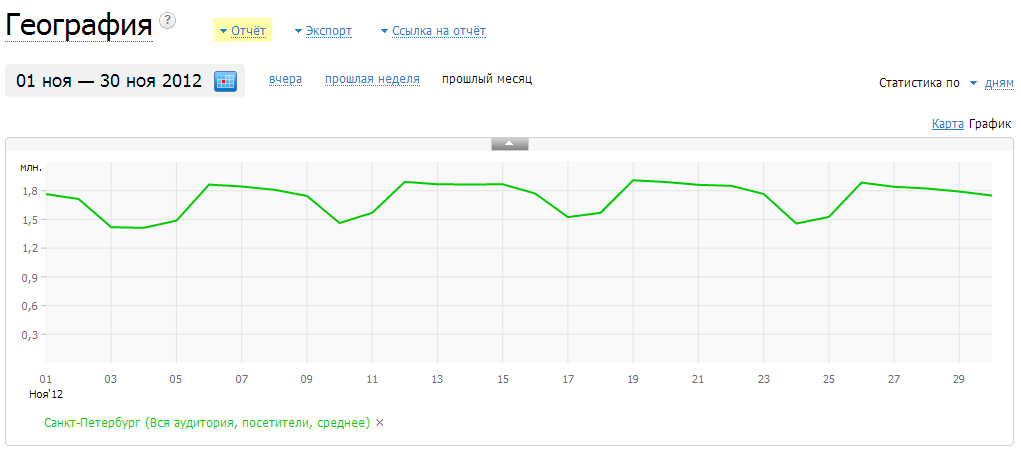Viewport: 1021px width, 449px height.
Task: Click the 23 date label on x-axis
Action: coord(764,379)
